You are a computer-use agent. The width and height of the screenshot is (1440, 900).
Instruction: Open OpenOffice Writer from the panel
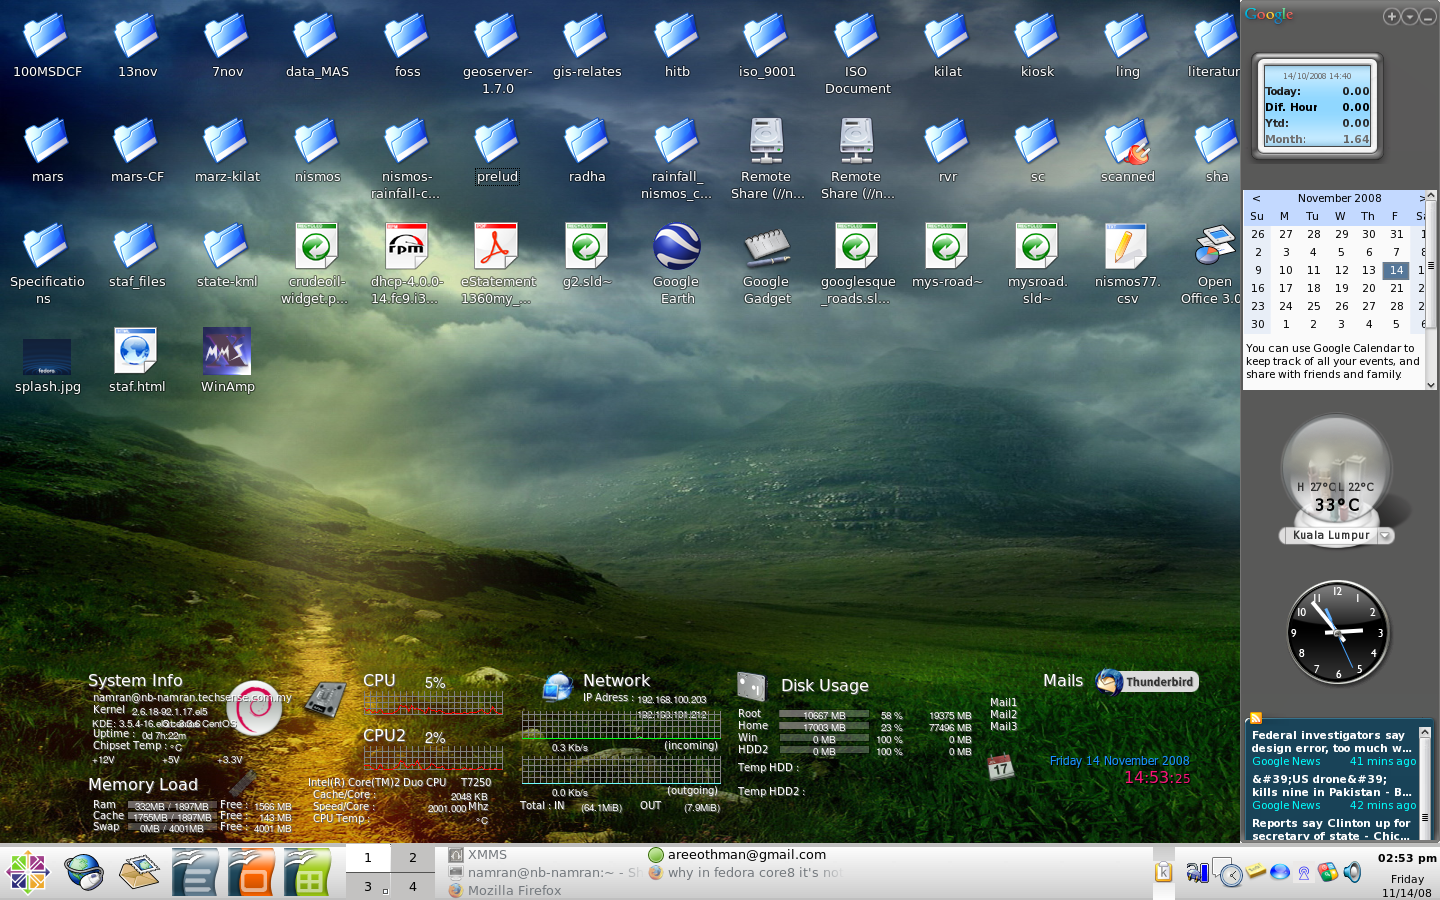click(195, 872)
